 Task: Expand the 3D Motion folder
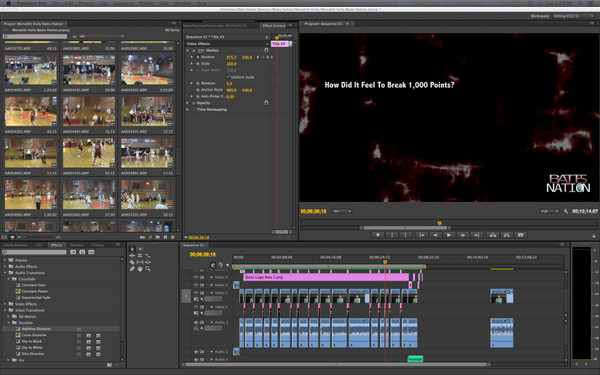pyautogui.click(x=8, y=316)
